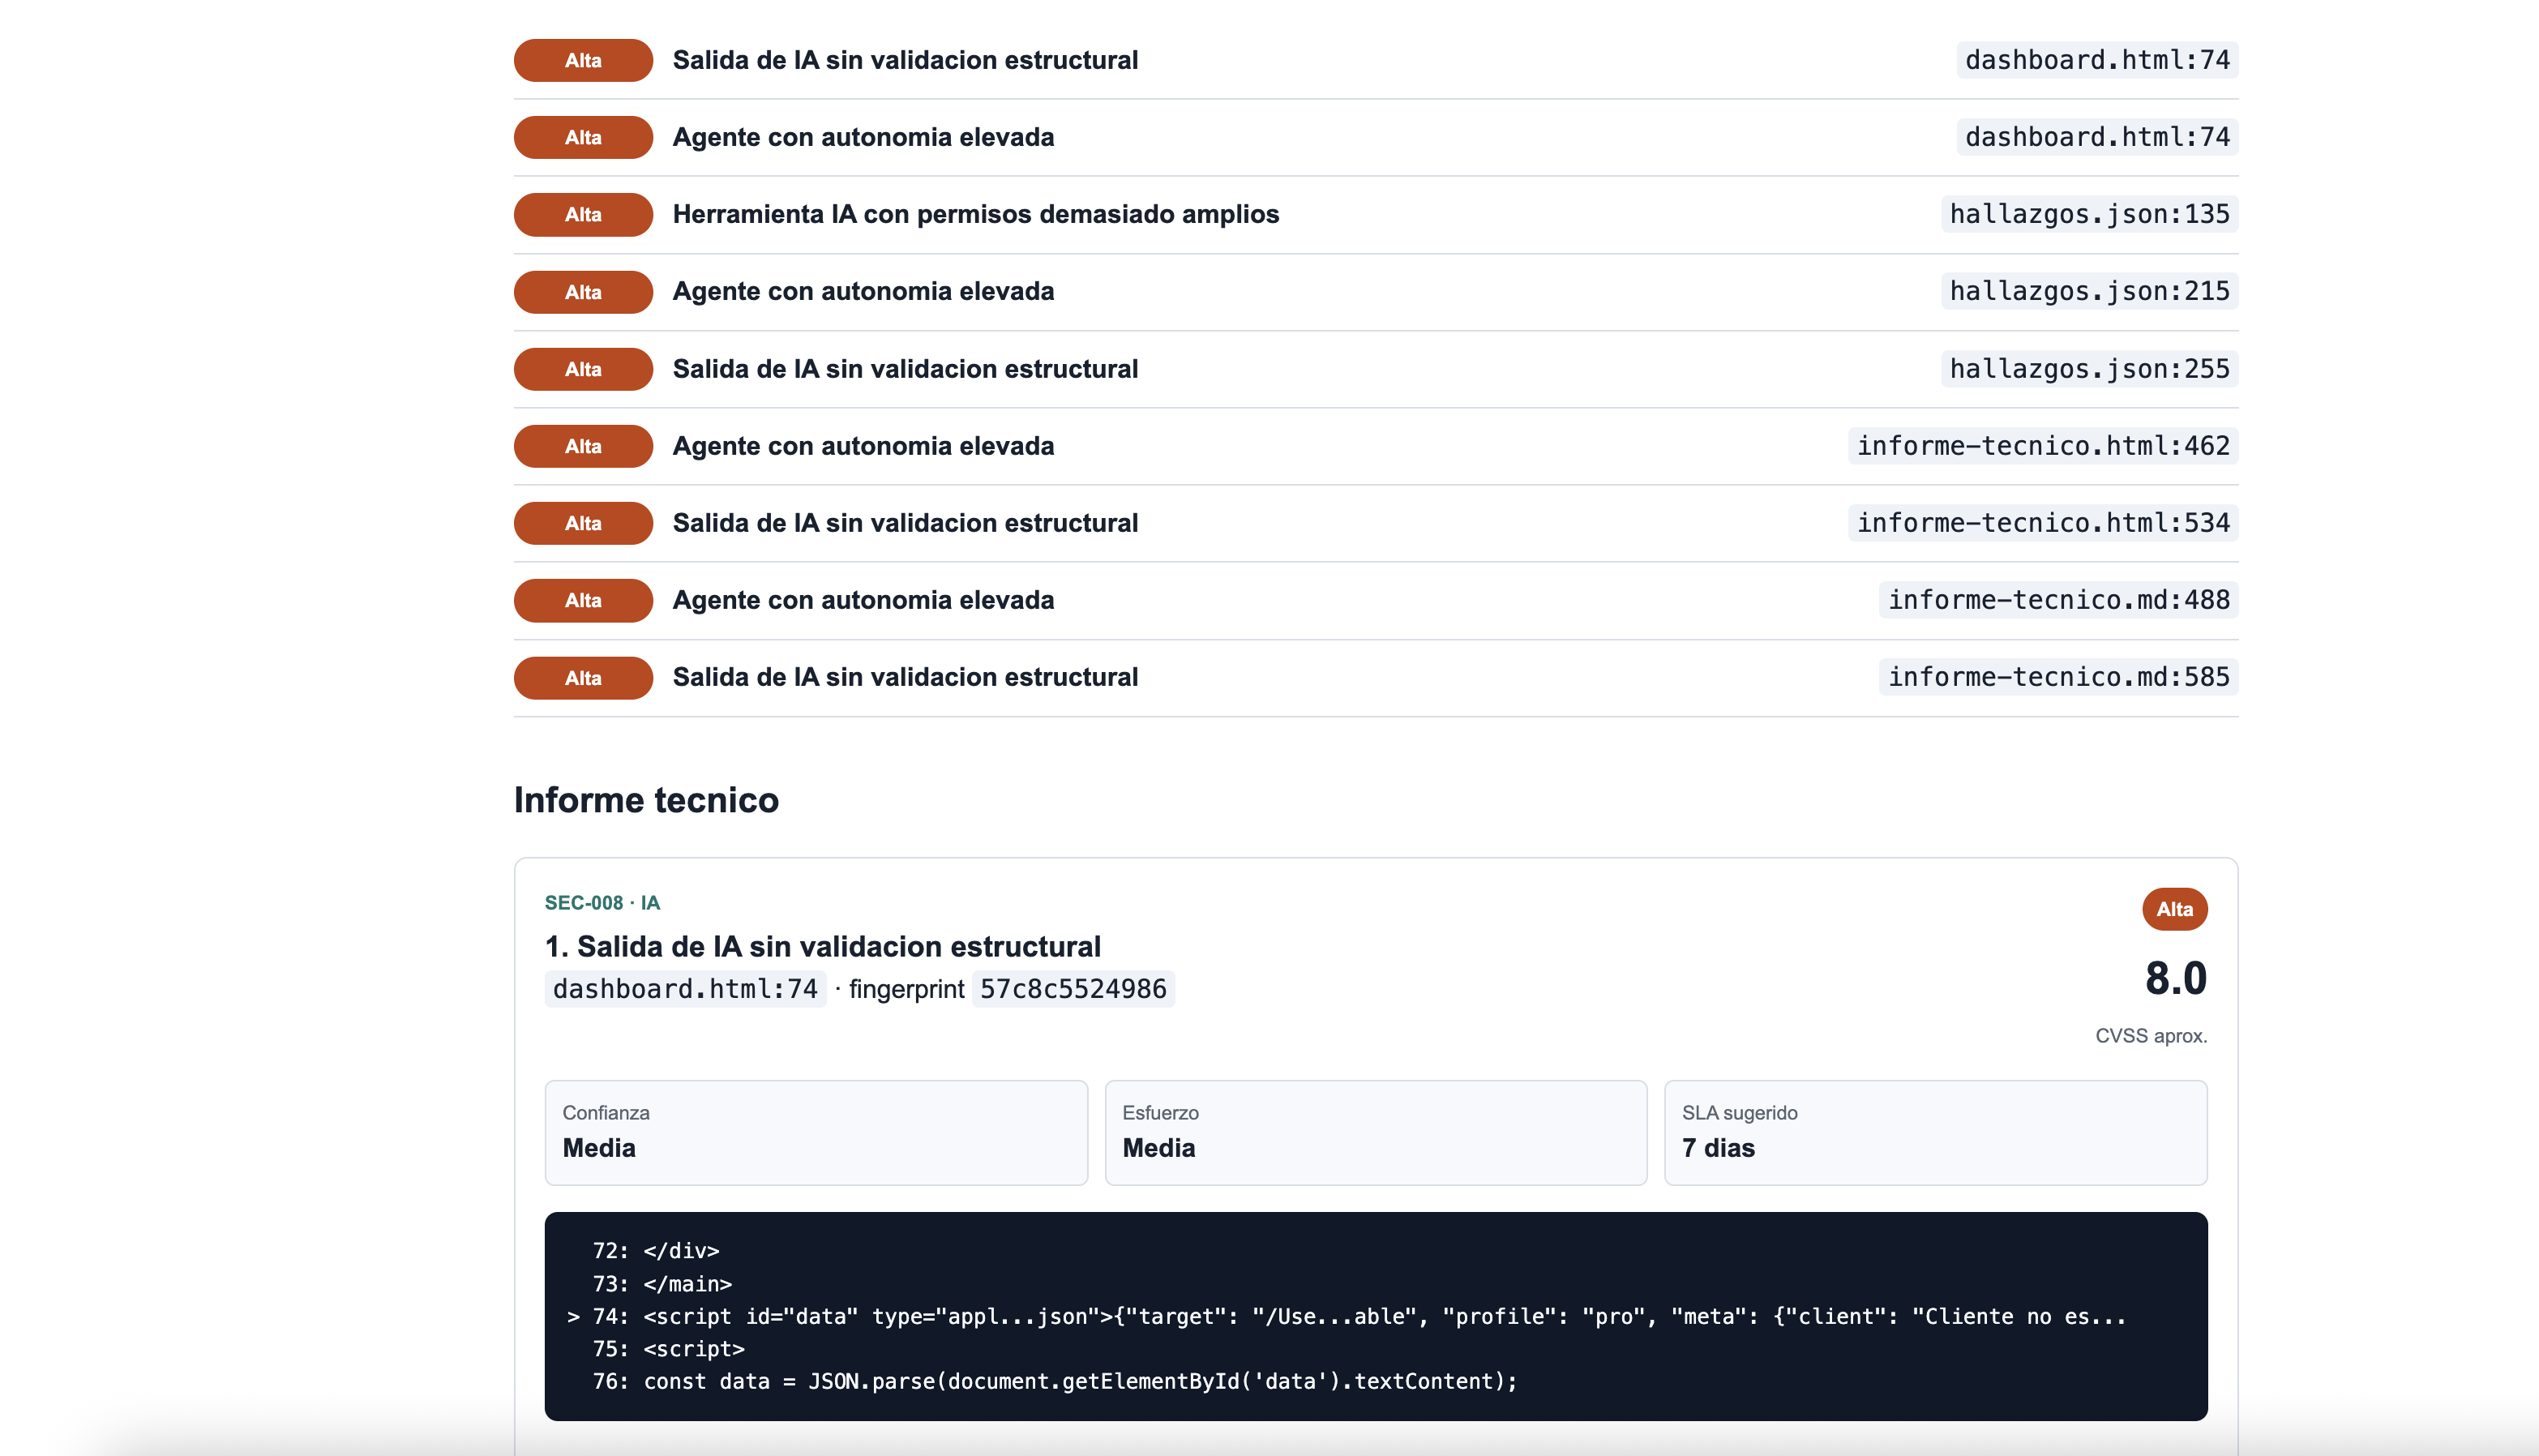The image size is (2539, 1456).
Task: Click the informe-tecnico.md:488 file reference
Action: coord(2058,600)
